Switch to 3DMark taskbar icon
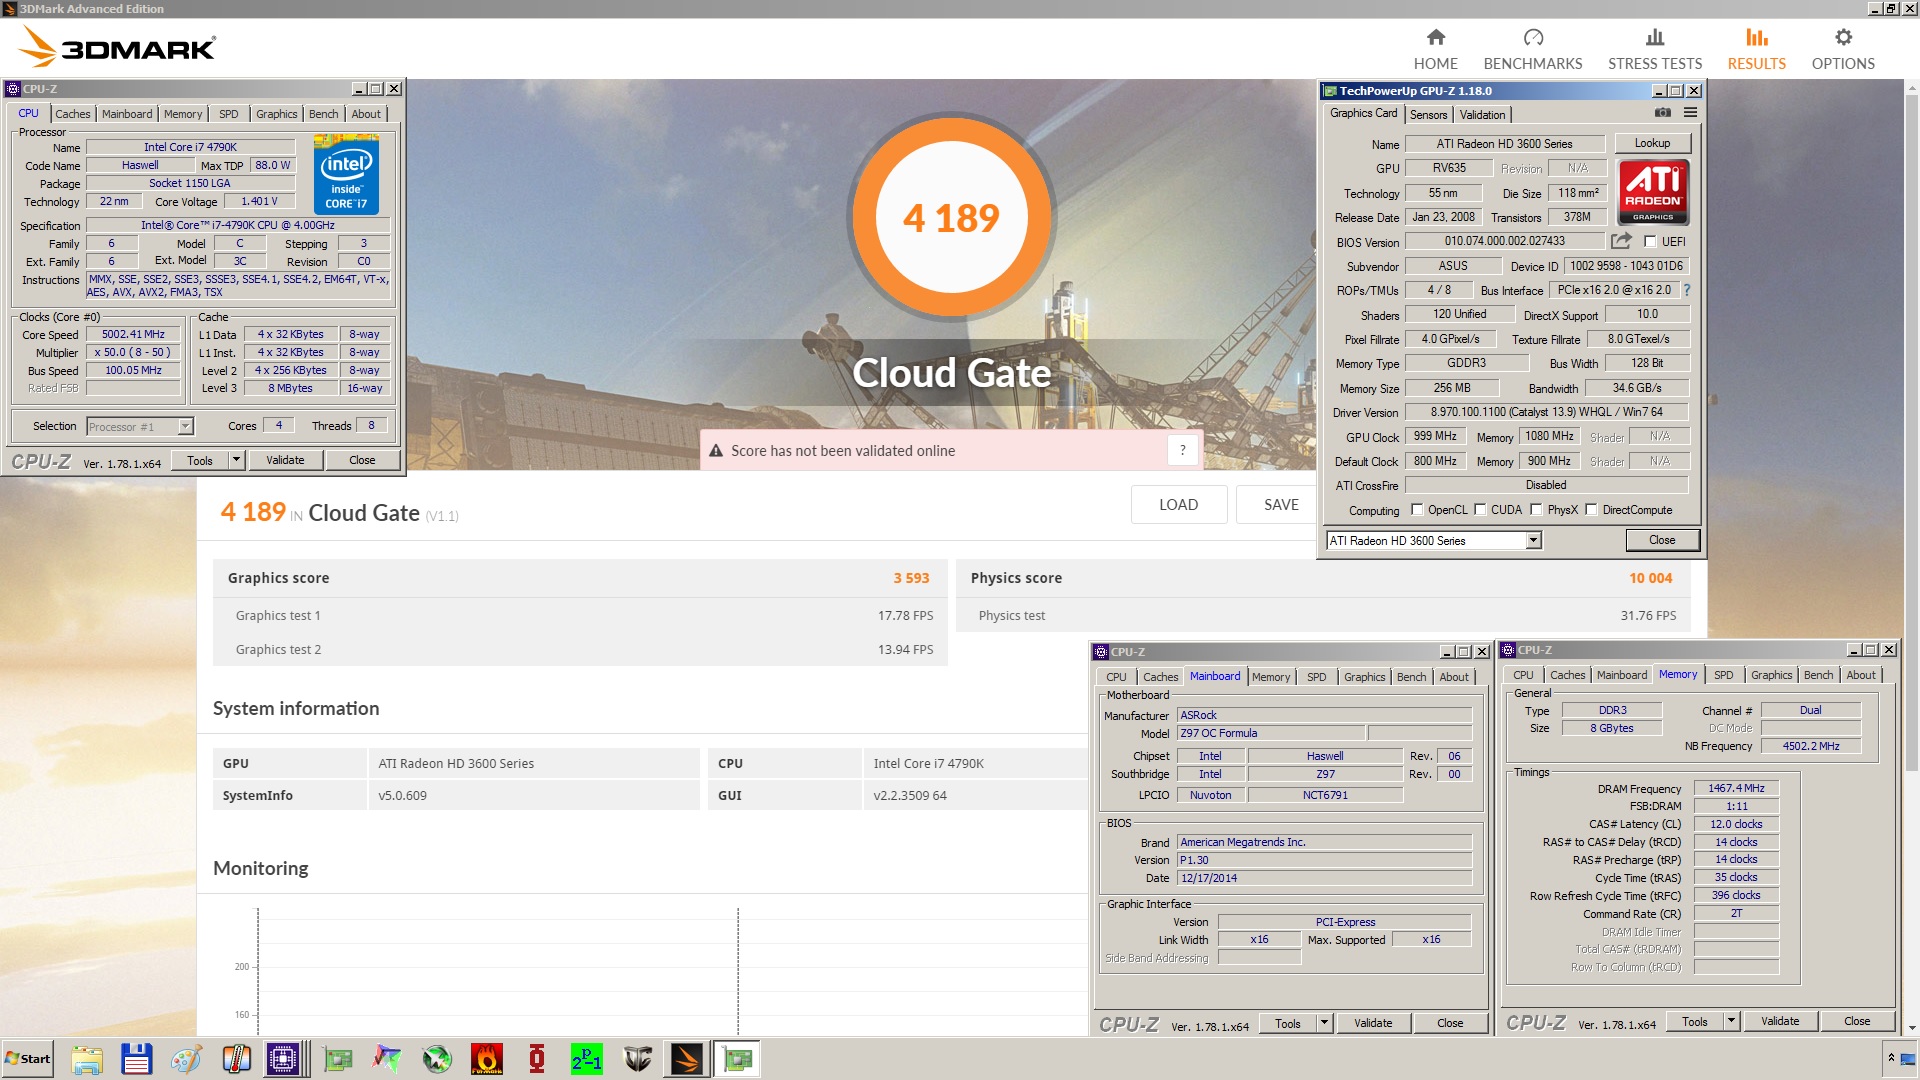The height and width of the screenshot is (1080, 1920). 687,1058
